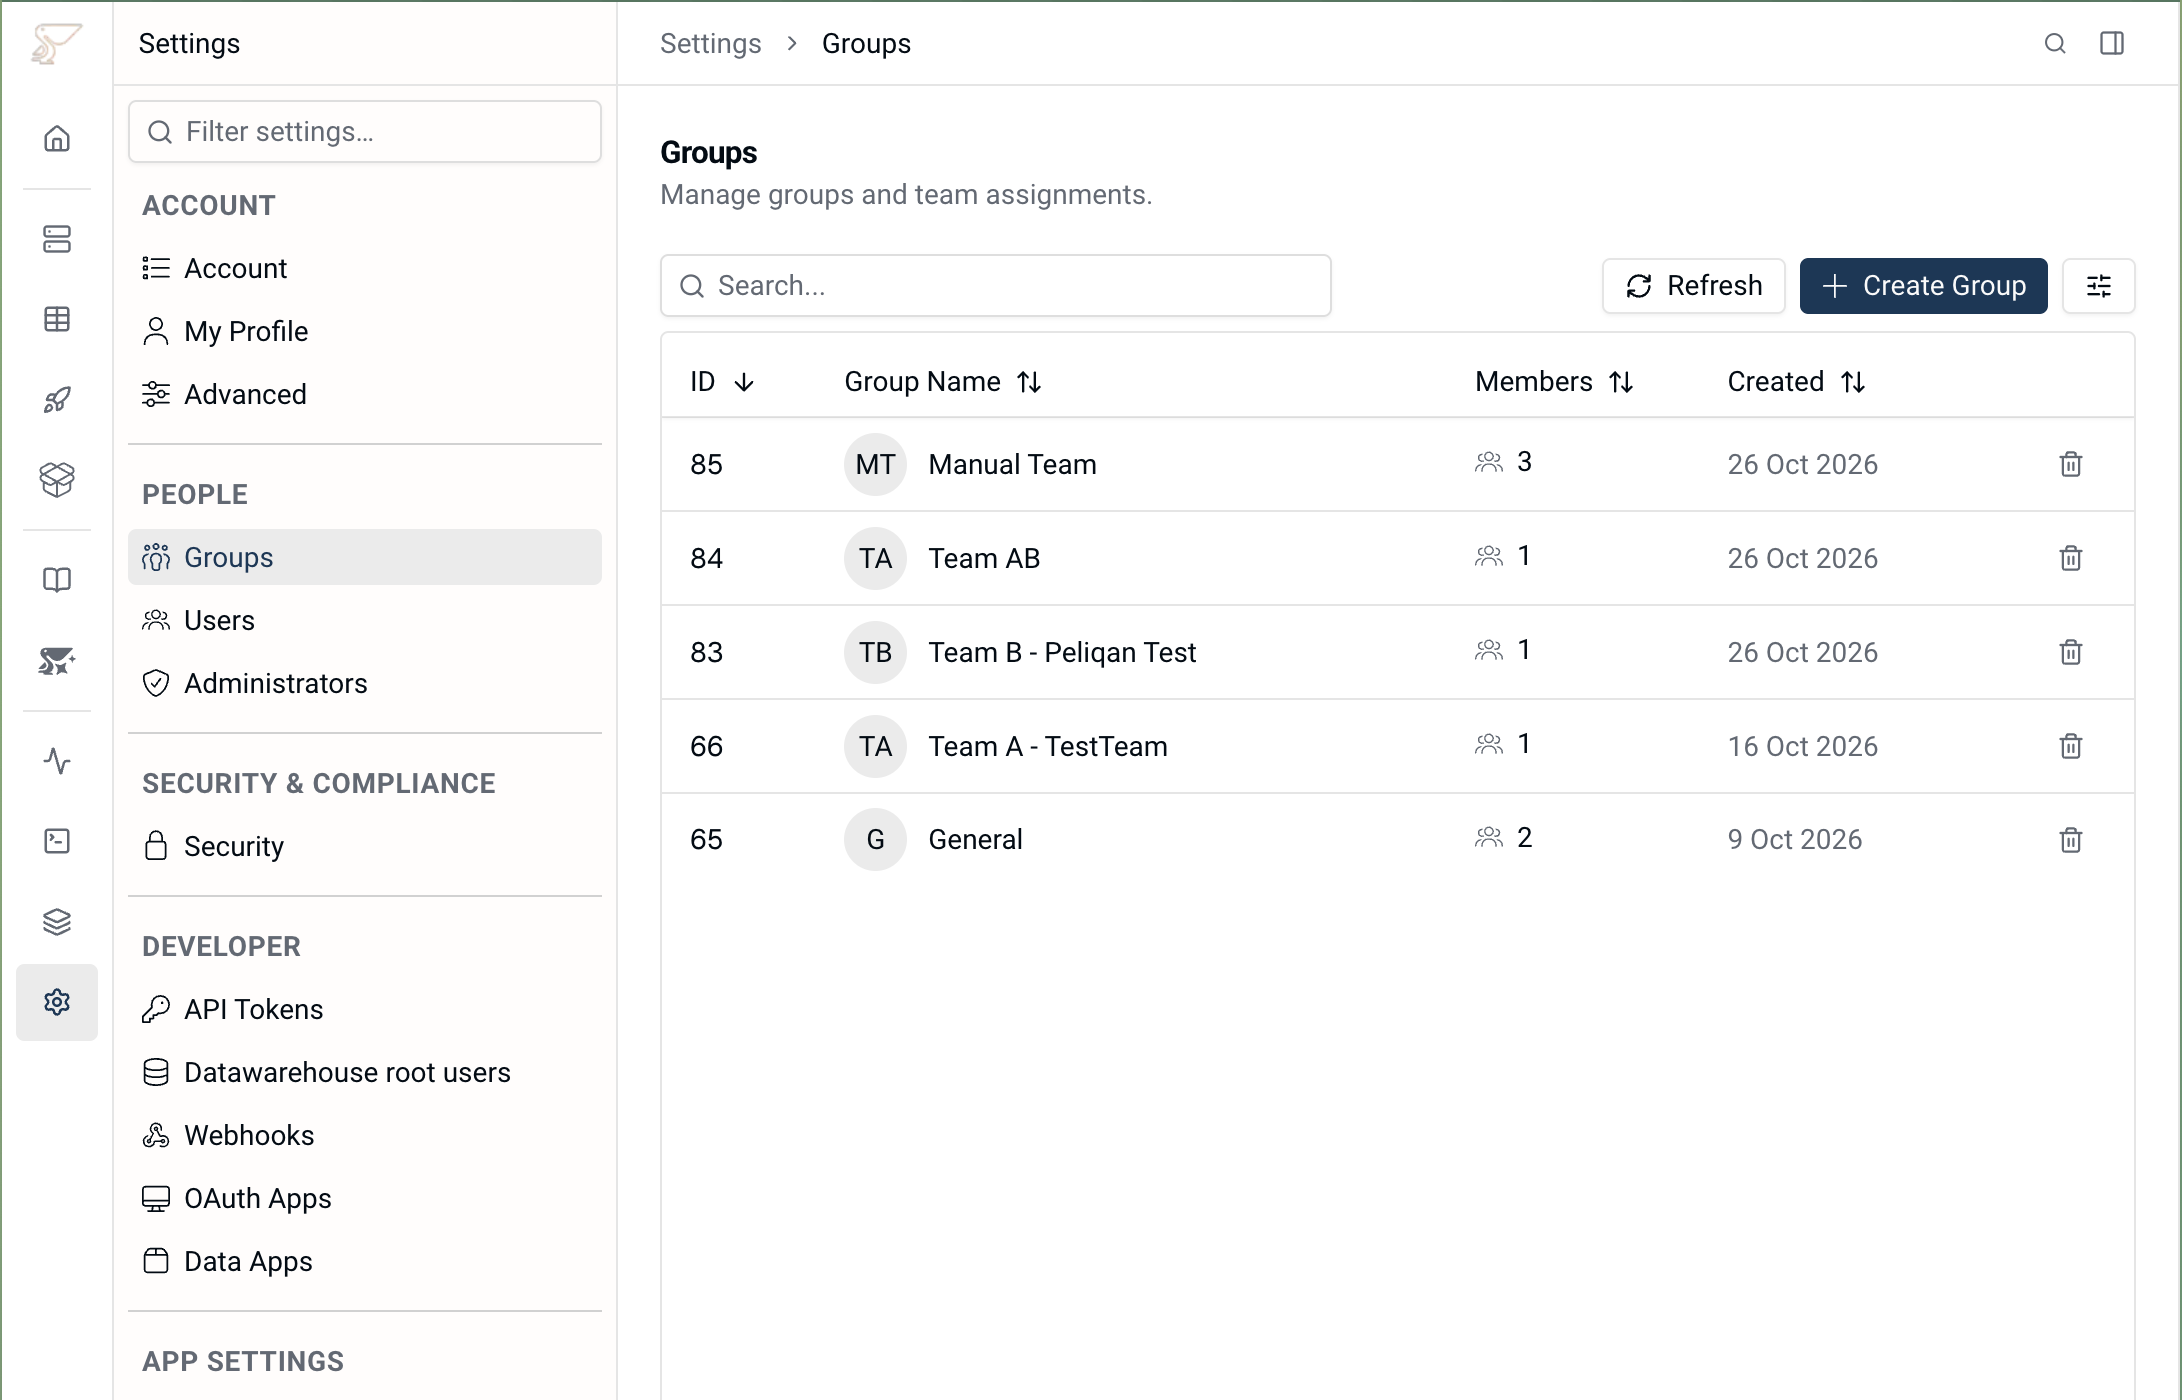Click trash icon for Team AB
Screen dimensions: 2182x1400
(x=2071, y=558)
